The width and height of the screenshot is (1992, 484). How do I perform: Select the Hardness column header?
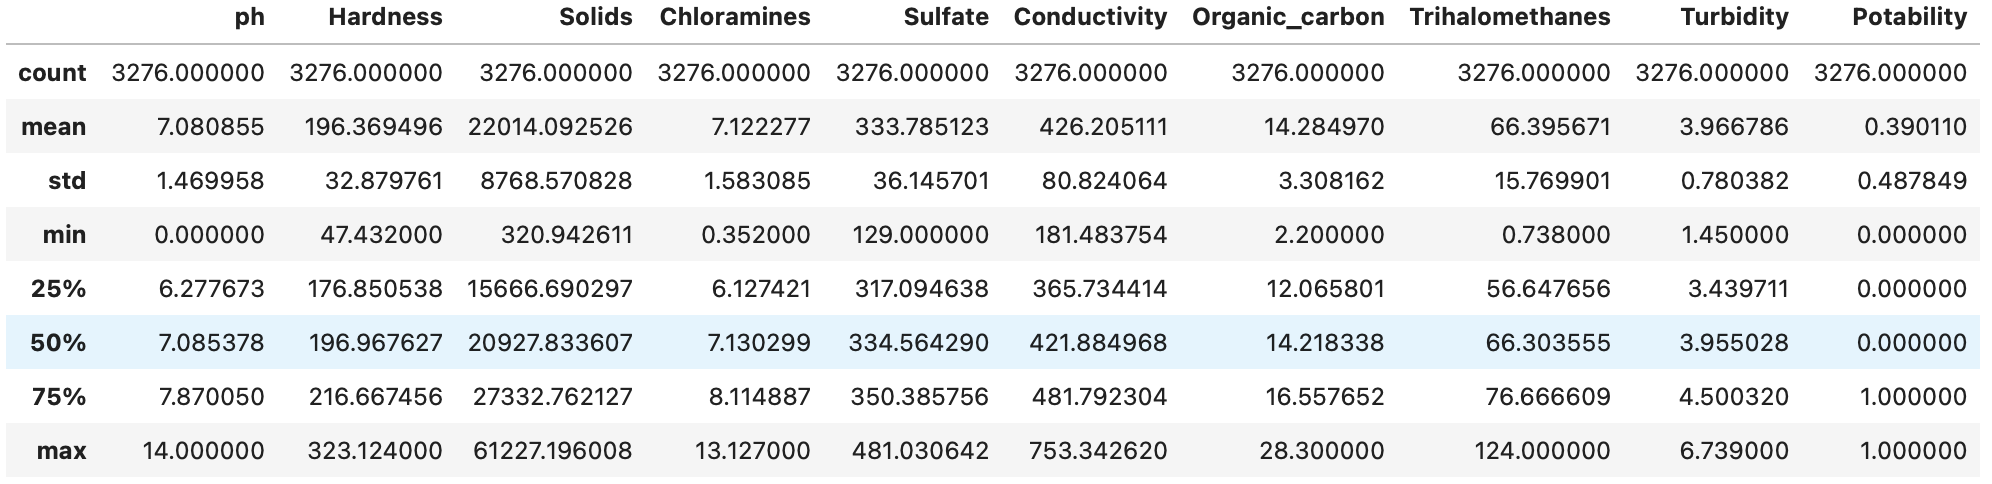coord(385,17)
